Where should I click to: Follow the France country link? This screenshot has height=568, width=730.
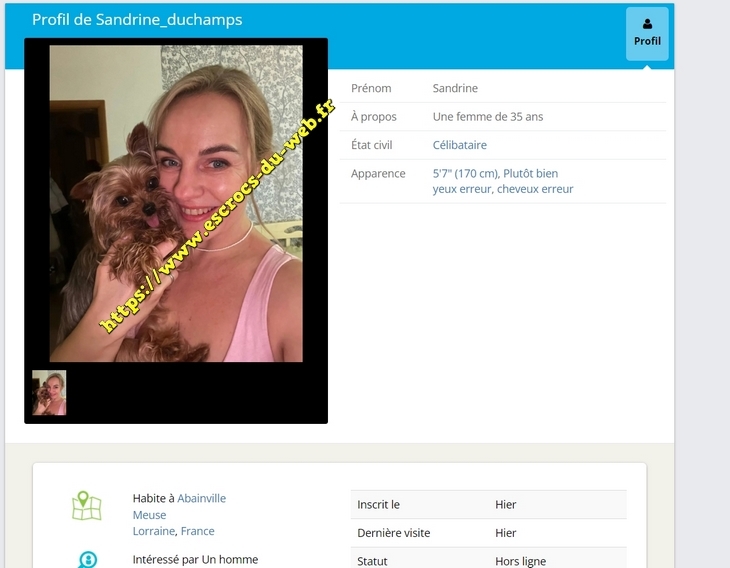coord(198,531)
